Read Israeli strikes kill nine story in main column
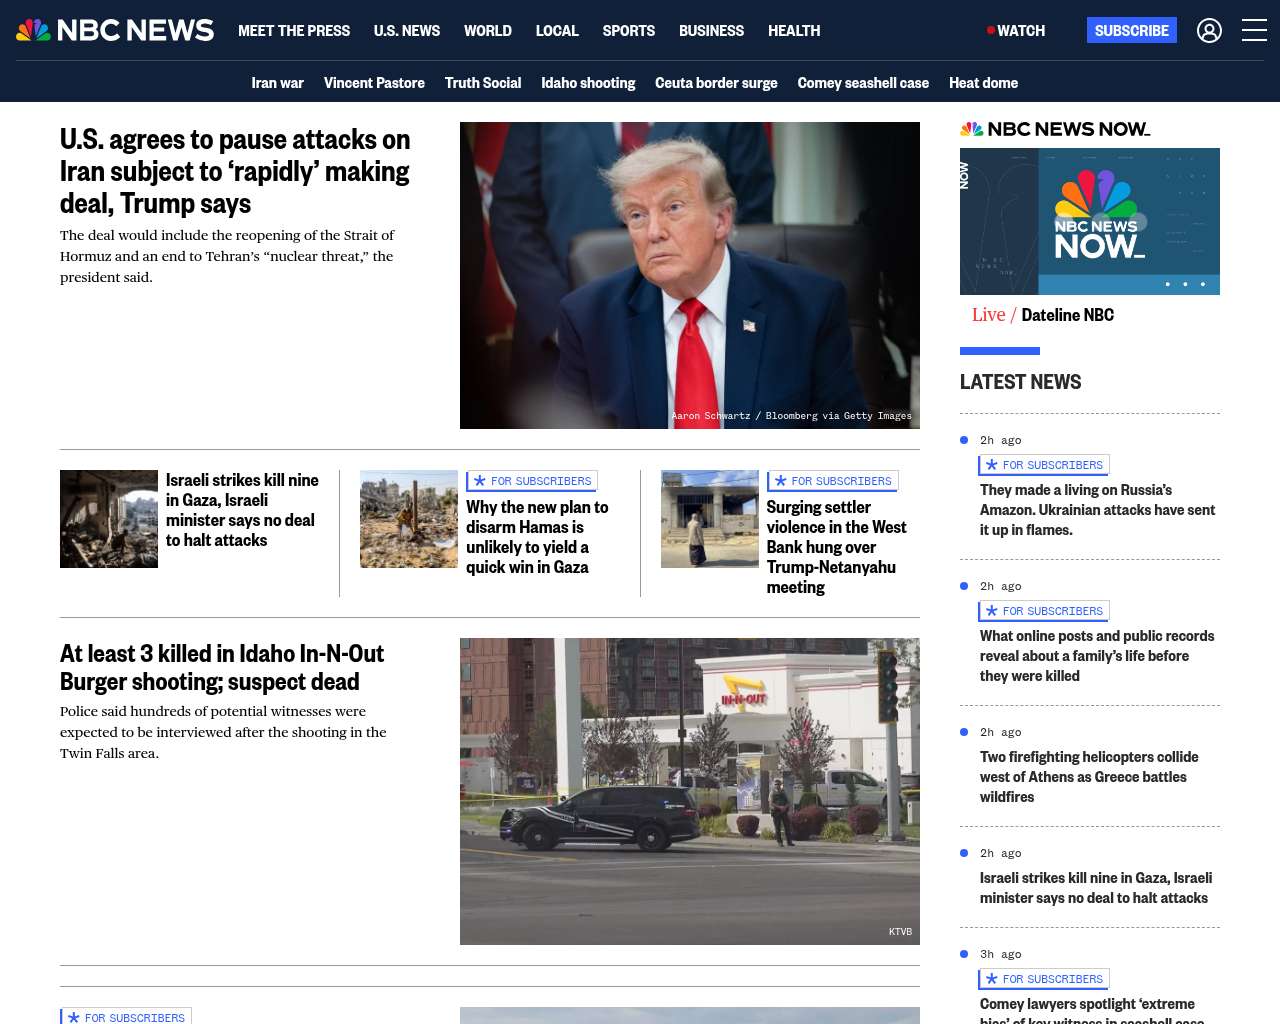Screen dimensions: 1280x1024 (242, 510)
